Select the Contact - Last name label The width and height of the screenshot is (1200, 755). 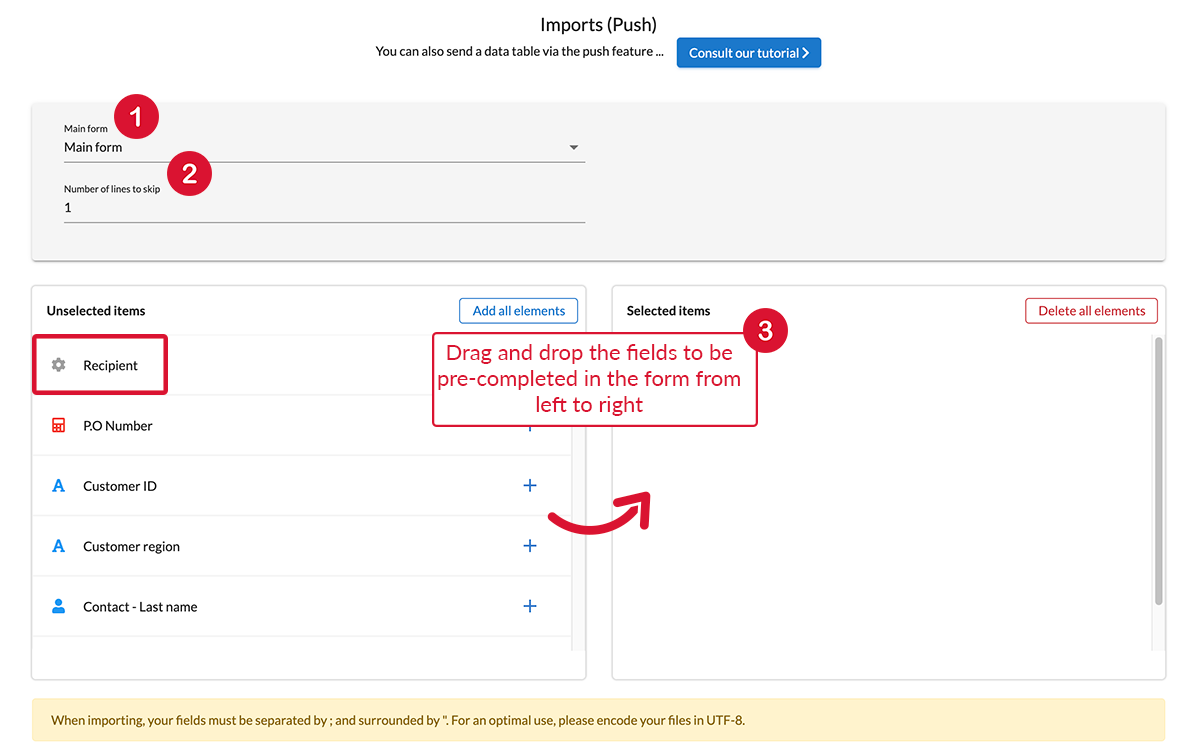140,607
